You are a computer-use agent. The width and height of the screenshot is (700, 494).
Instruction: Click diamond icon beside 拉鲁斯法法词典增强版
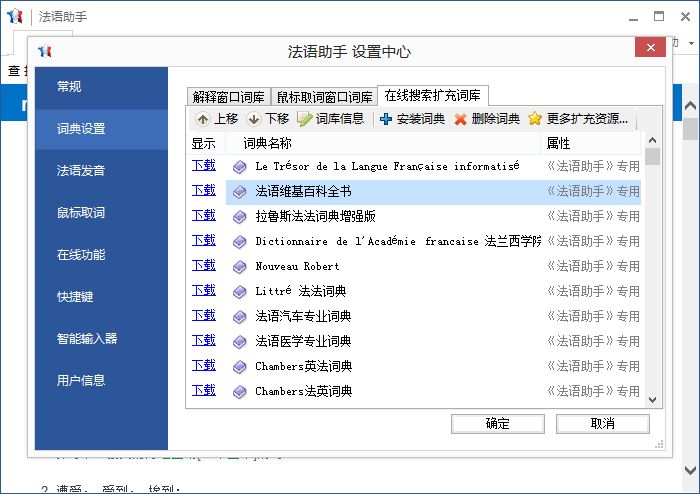coord(240,217)
